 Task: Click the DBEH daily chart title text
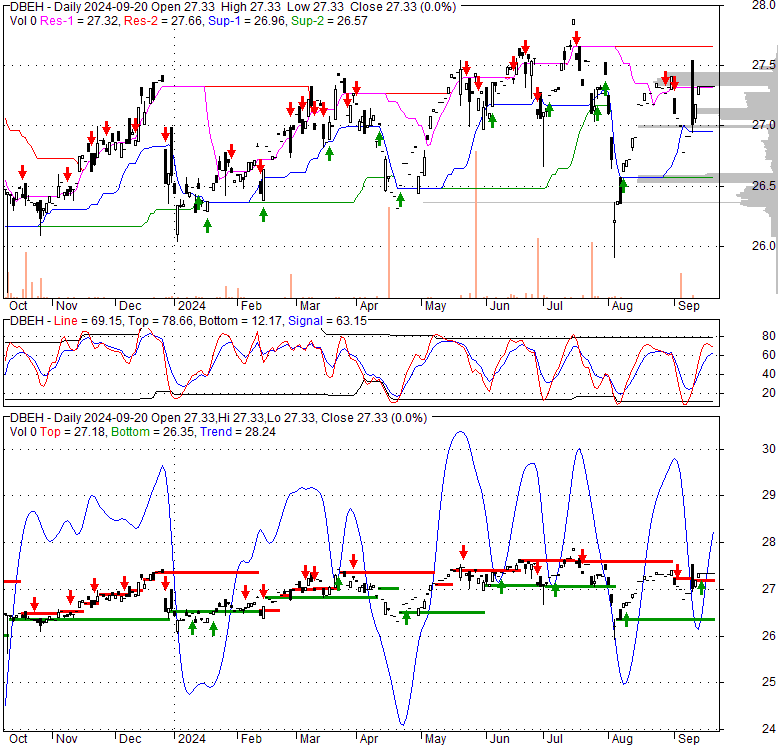tap(233, 7)
